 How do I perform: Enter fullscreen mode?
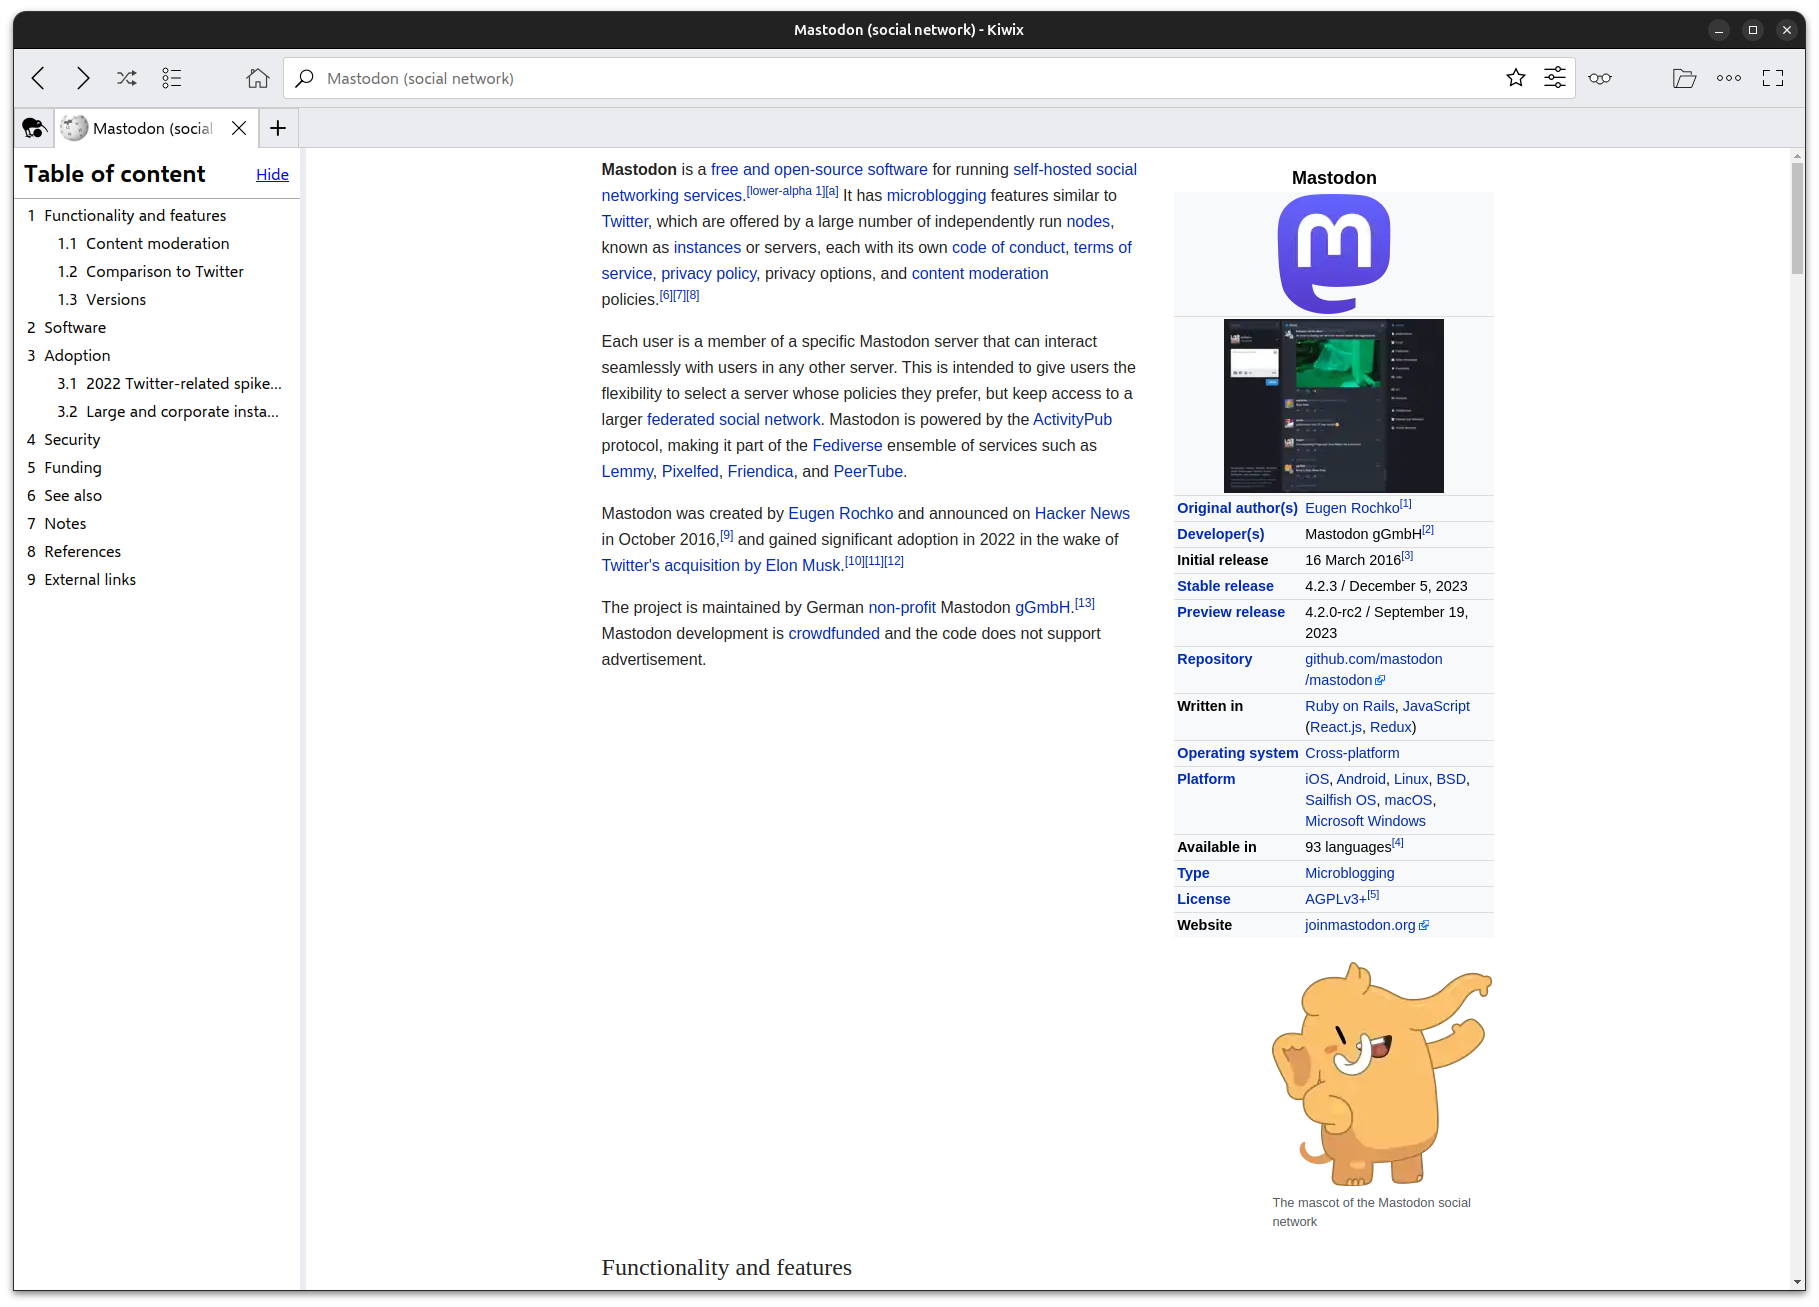[1773, 78]
